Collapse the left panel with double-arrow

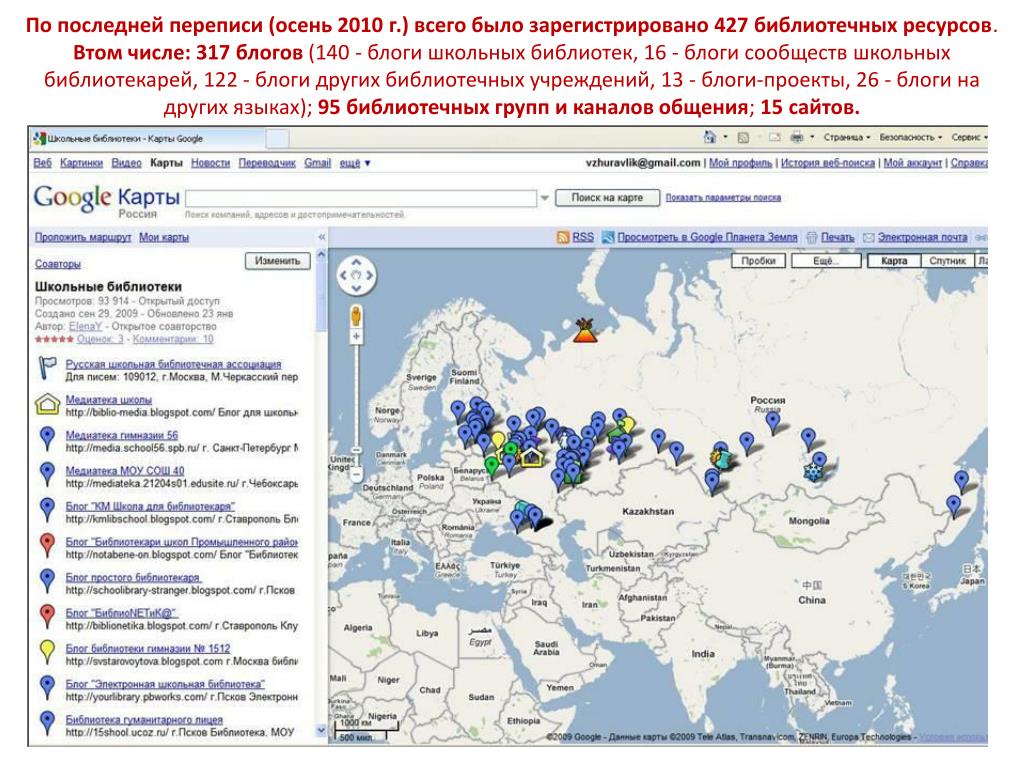pyautogui.click(x=321, y=237)
